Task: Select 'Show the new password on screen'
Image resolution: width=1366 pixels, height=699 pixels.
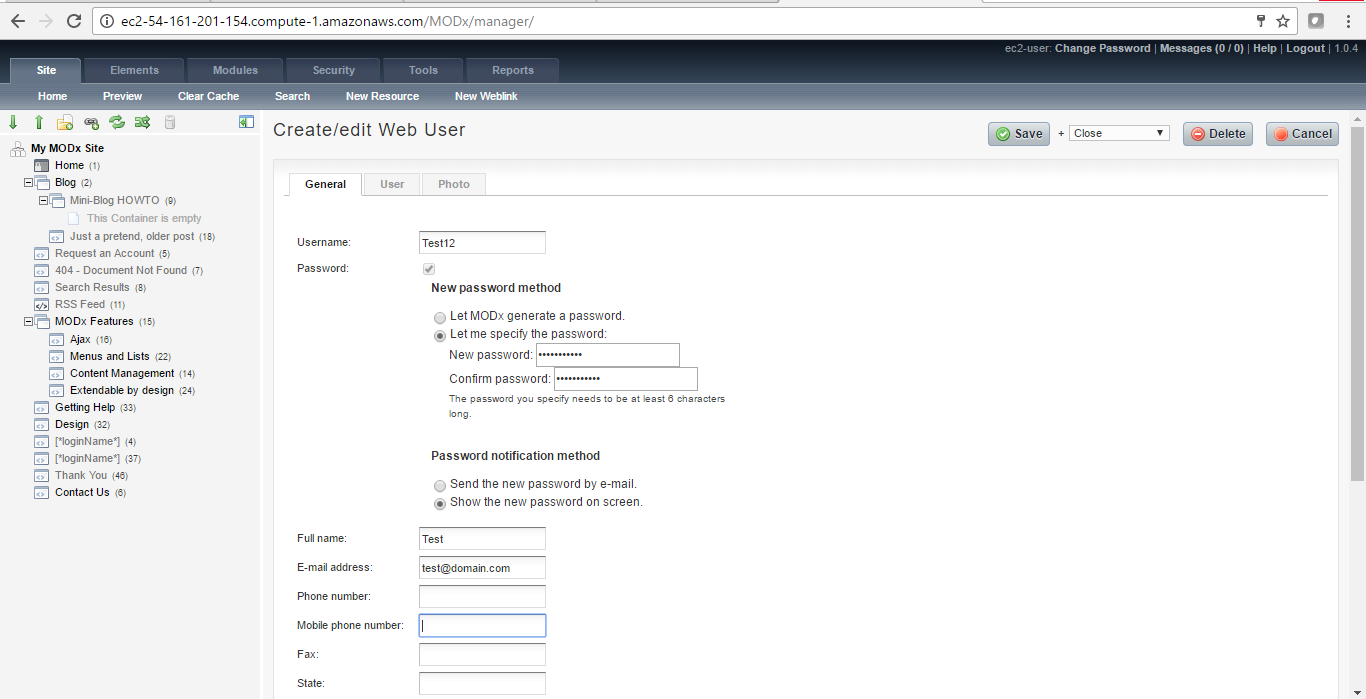Action: 440,504
